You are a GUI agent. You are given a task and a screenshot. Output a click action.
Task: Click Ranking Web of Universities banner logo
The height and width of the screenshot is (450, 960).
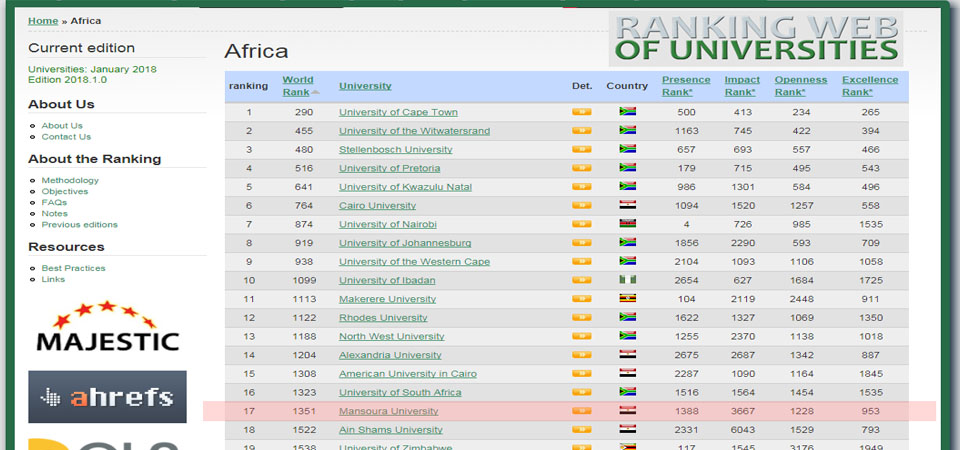(x=756, y=38)
